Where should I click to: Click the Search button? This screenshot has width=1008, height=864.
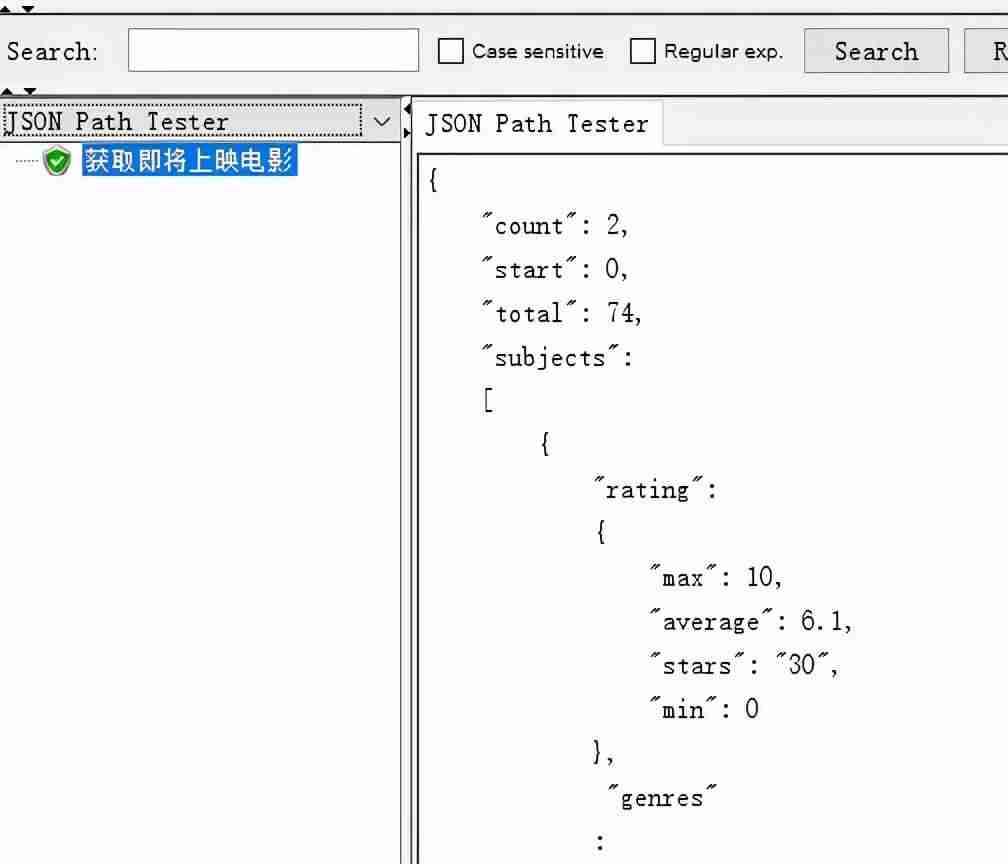[876, 51]
